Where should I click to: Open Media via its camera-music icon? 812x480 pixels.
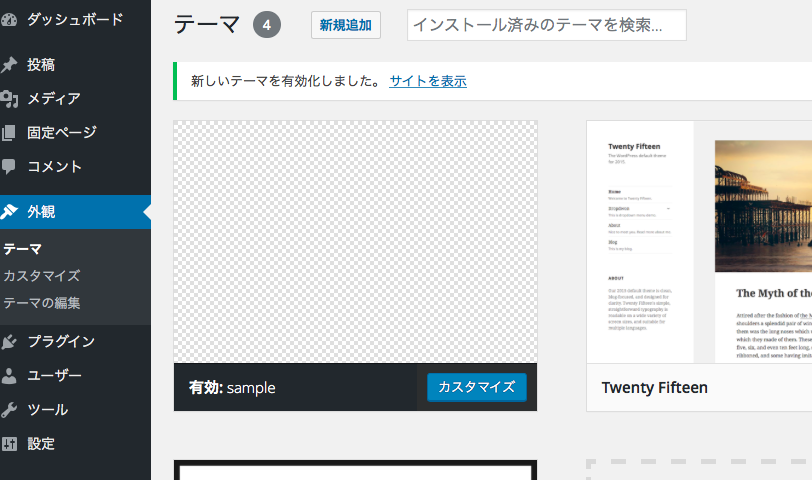(x=9, y=99)
